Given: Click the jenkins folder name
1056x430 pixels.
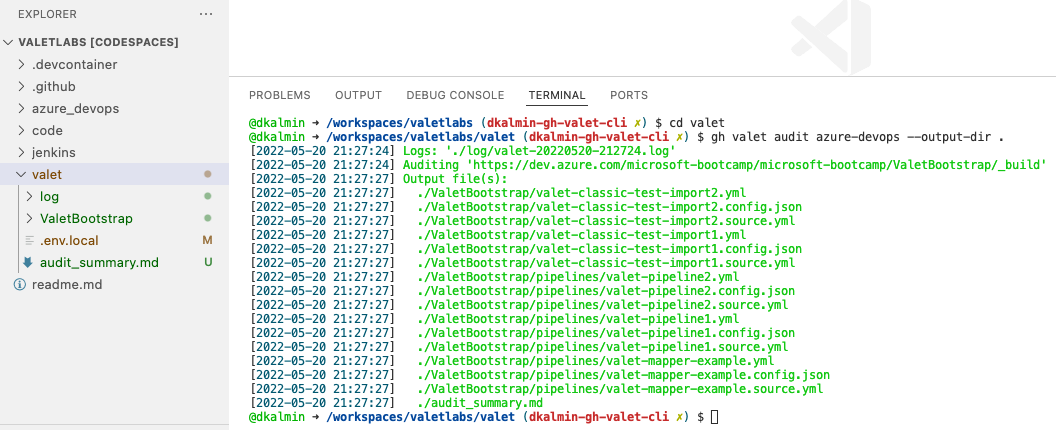Looking at the screenshot, I should tap(54, 152).
